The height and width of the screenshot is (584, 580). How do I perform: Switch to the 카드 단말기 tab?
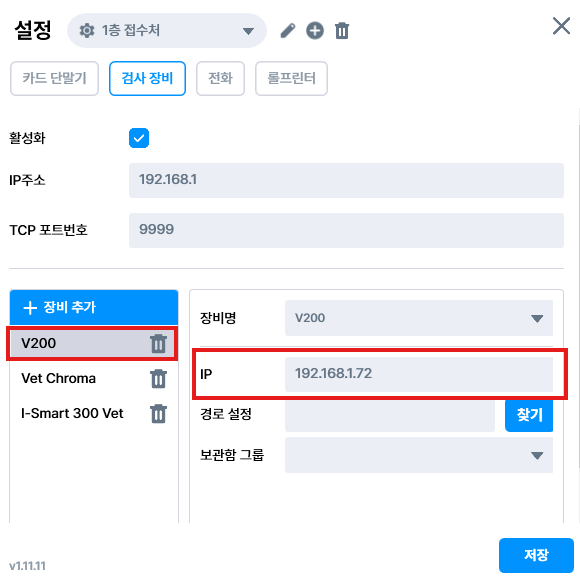pos(54,79)
